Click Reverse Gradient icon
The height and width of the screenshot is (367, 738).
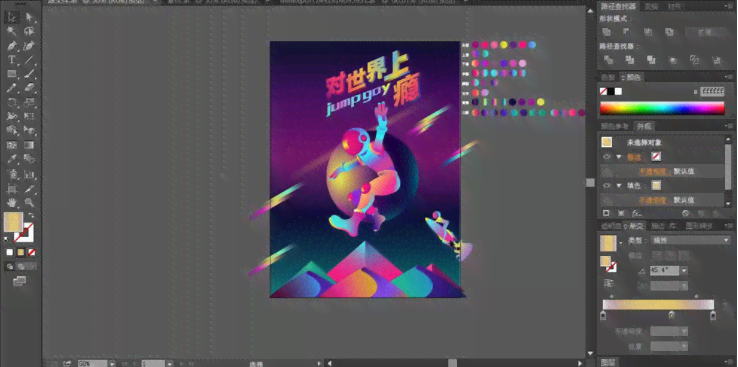(x=608, y=283)
